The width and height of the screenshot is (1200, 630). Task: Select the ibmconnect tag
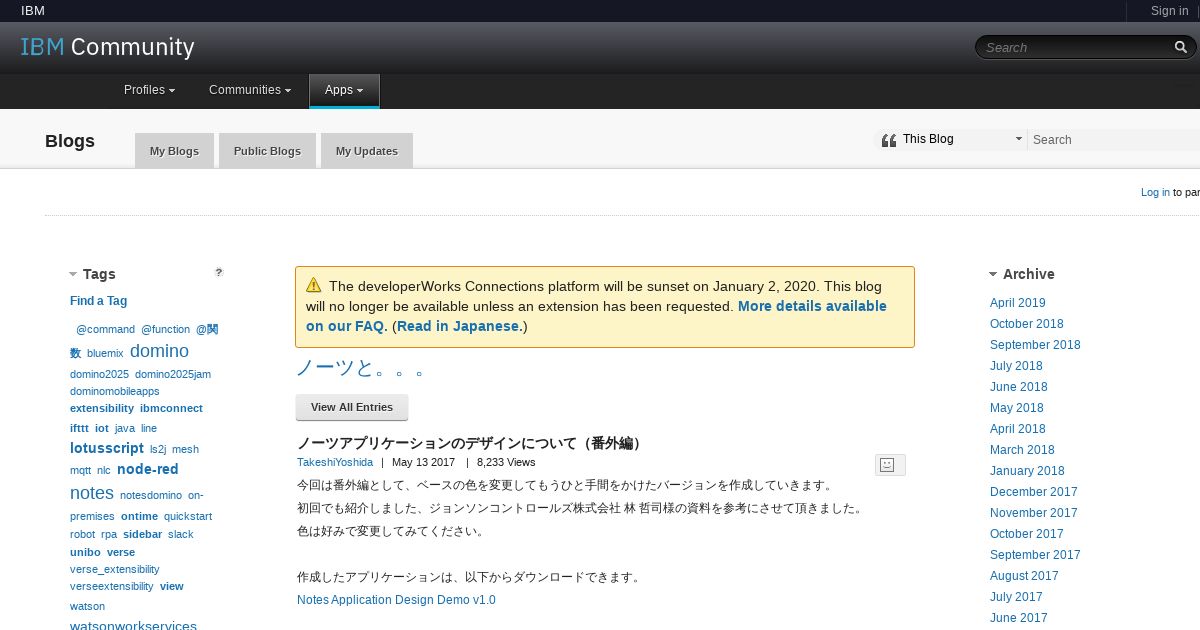[171, 408]
